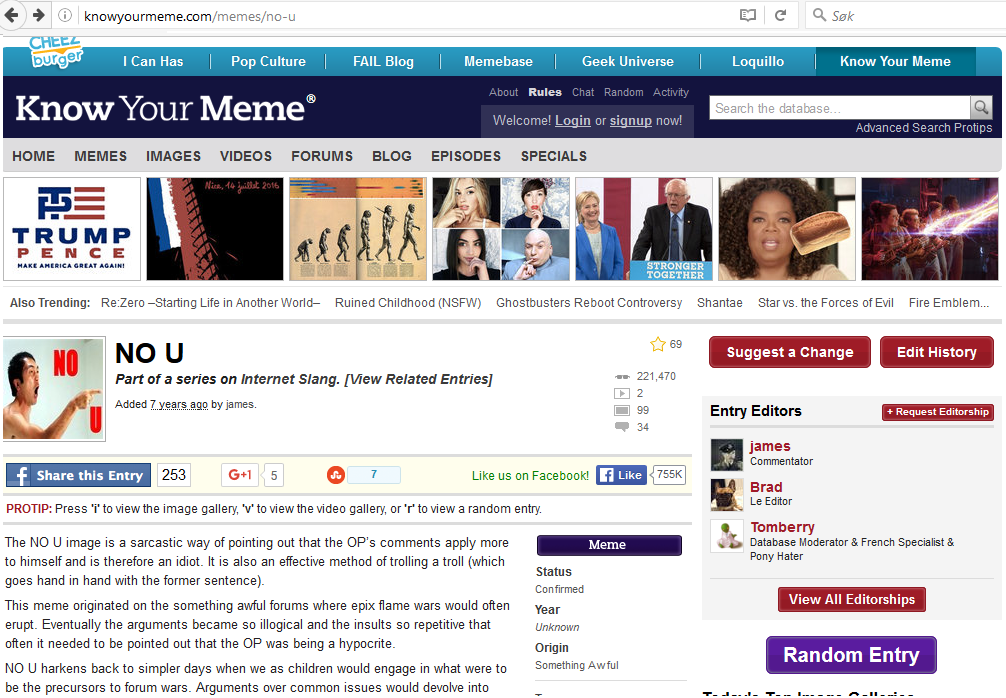
Task: Favorite the entry with the star icon
Action: pos(658,345)
